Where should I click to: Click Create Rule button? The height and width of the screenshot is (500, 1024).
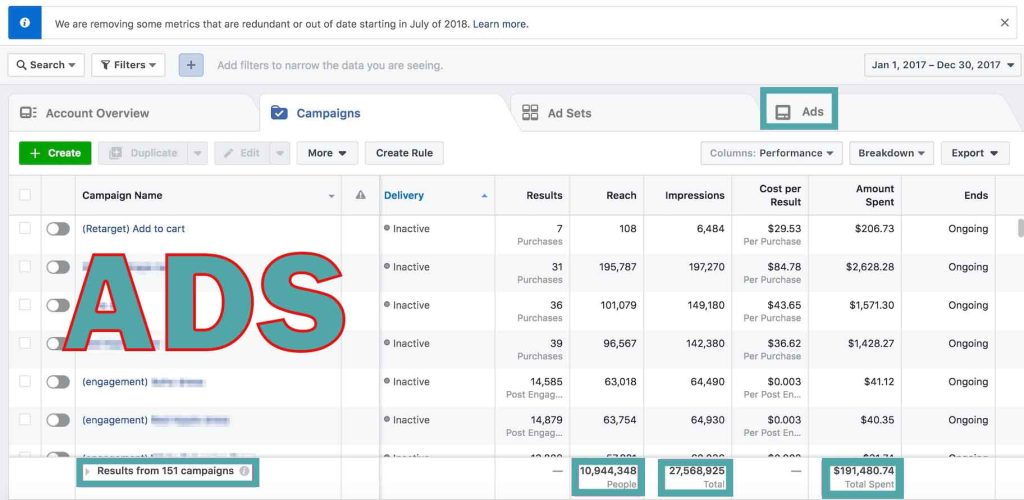pyautogui.click(x=404, y=153)
